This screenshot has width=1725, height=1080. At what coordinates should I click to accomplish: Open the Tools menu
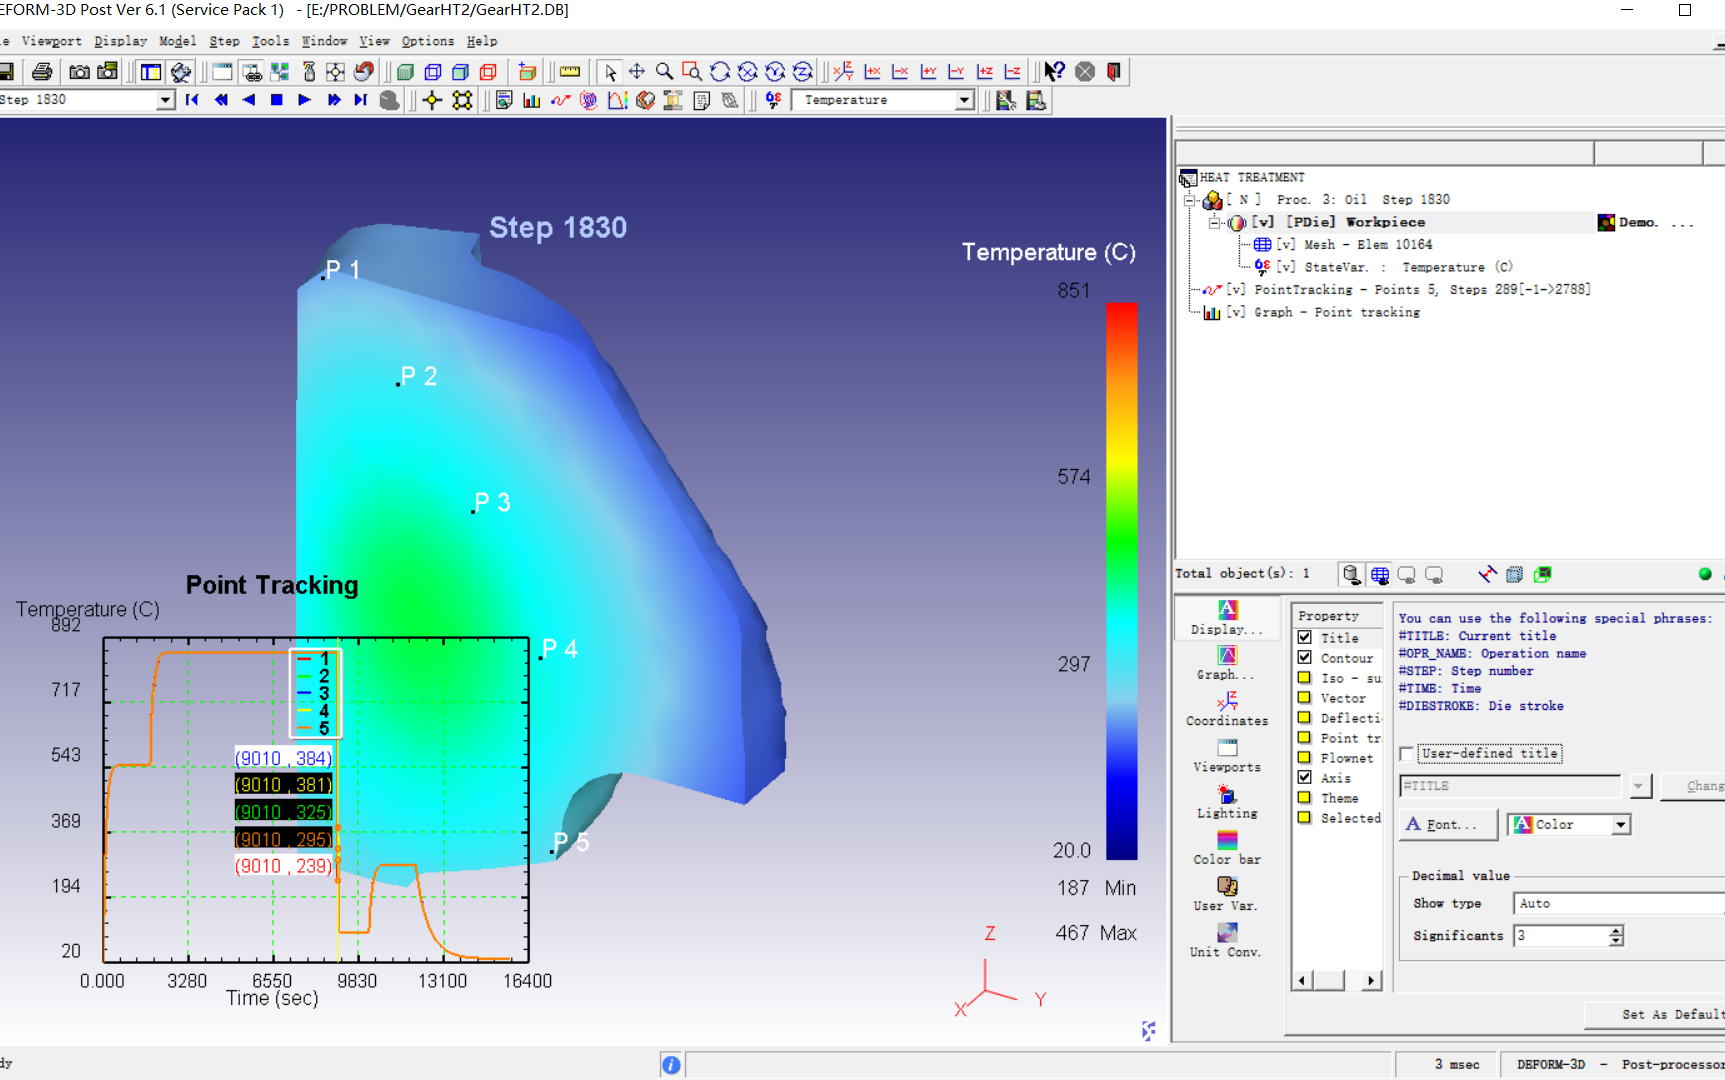(x=270, y=41)
